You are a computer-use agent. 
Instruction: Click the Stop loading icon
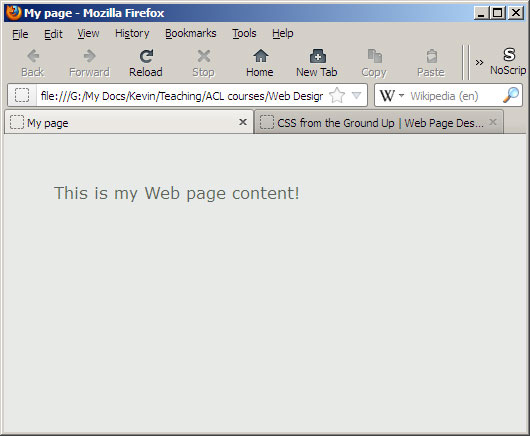tap(203, 56)
